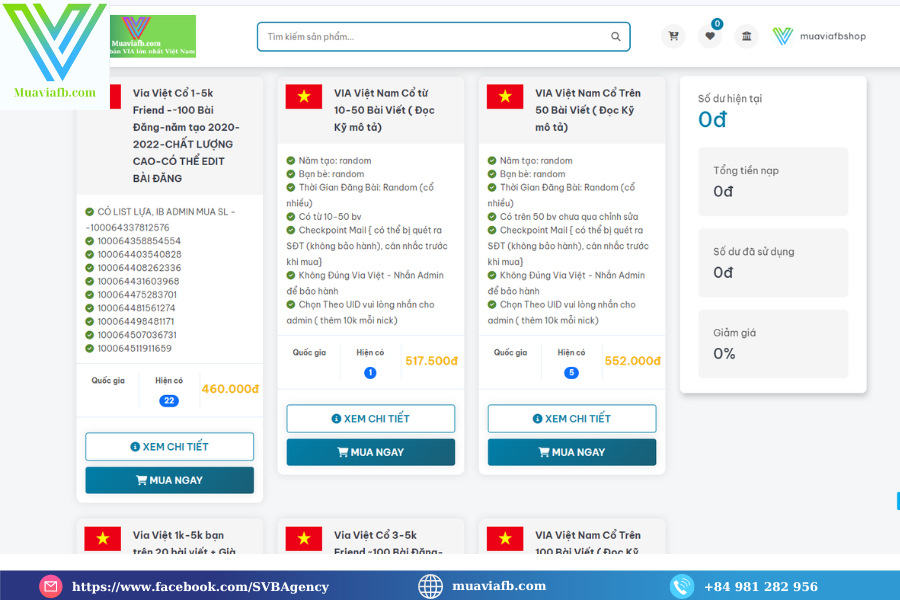Open Via Việt Cổ 3-5k product title
Image resolution: width=900 pixels, height=600 pixels.
coord(388,543)
